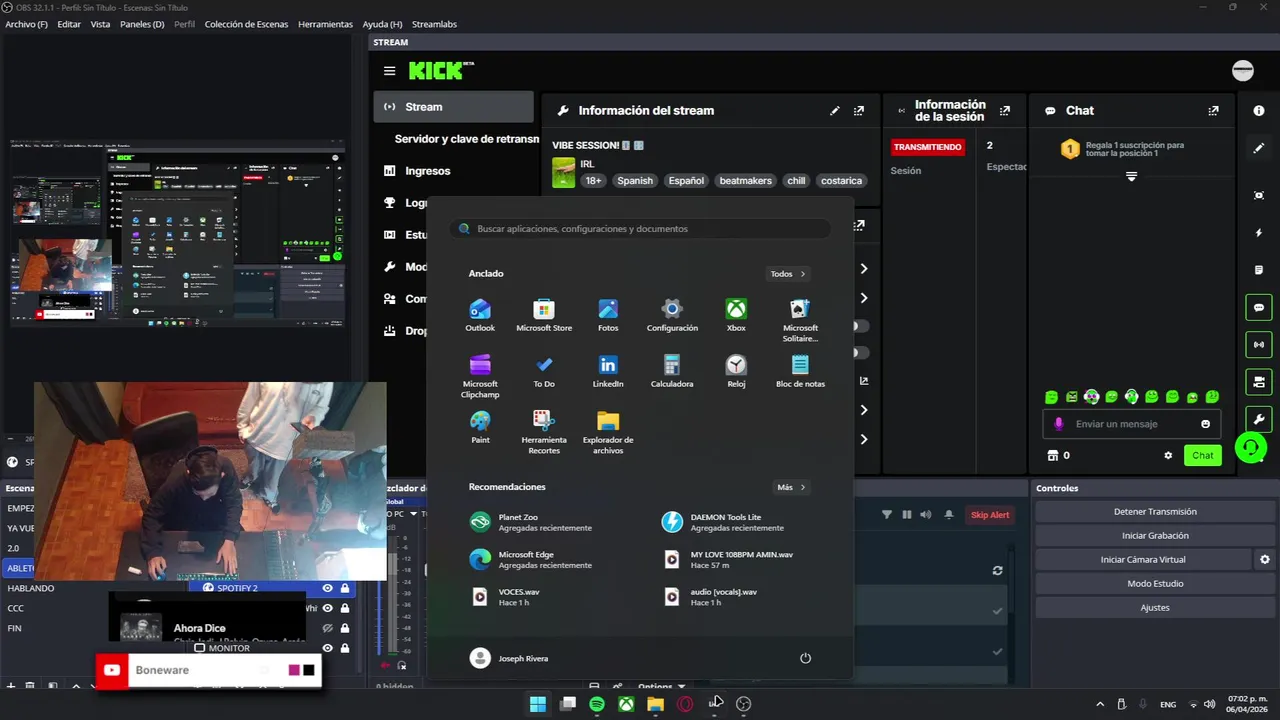
Task: Open the Archivo menu in OBS
Action: point(26,24)
